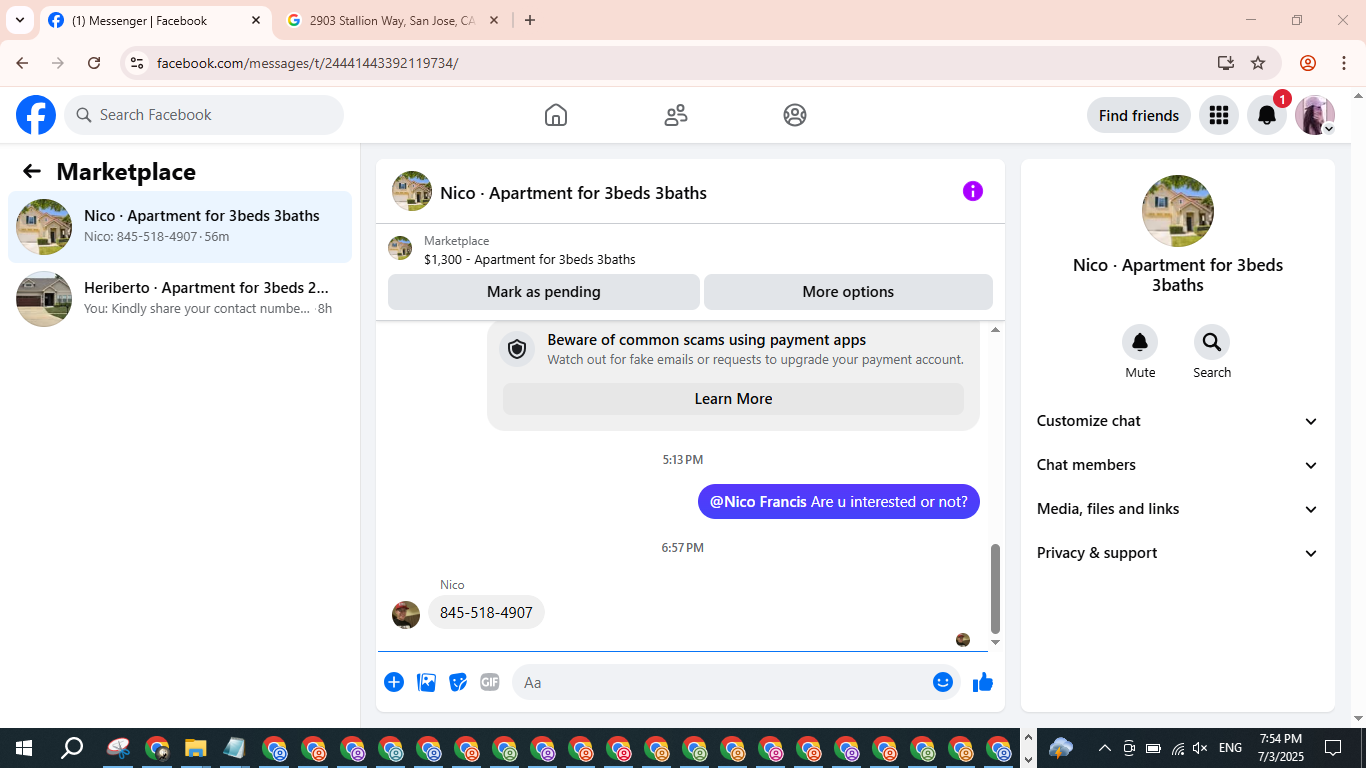
Task: Open the Friends icon in top navigation
Action: [x=676, y=115]
